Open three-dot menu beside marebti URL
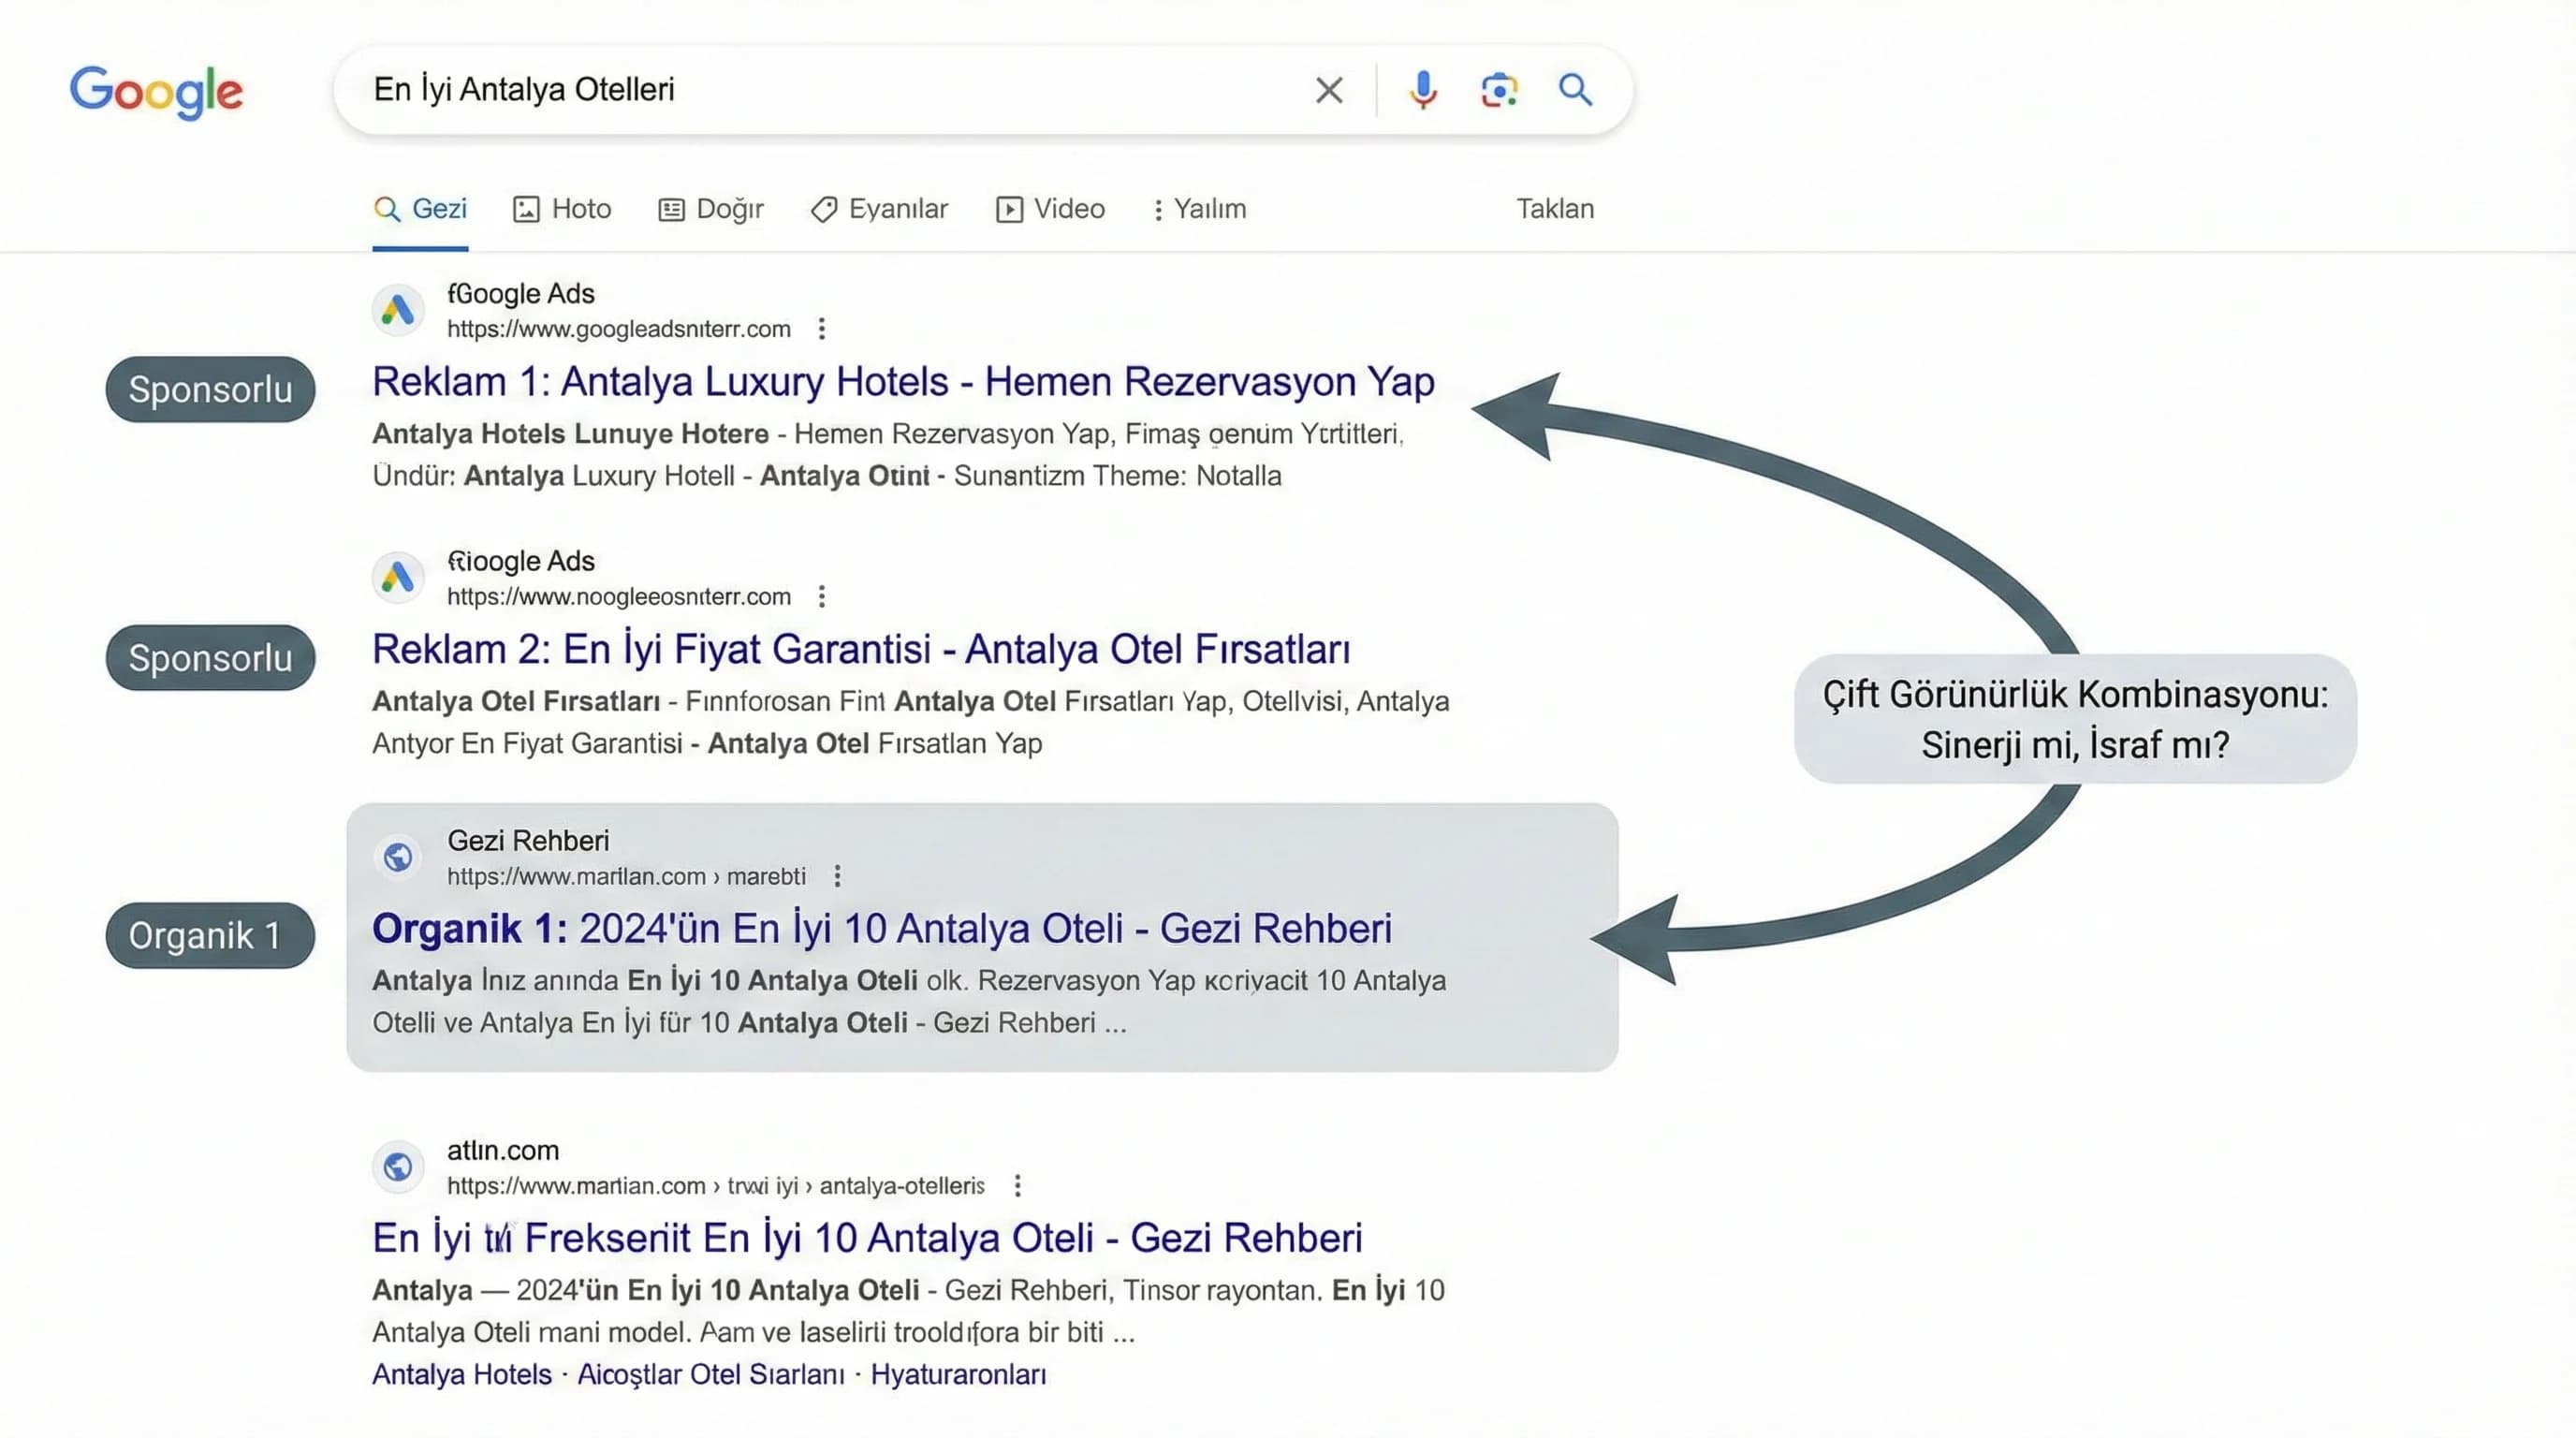The width and height of the screenshot is (2576, 1438). click(x=837, y=877)
